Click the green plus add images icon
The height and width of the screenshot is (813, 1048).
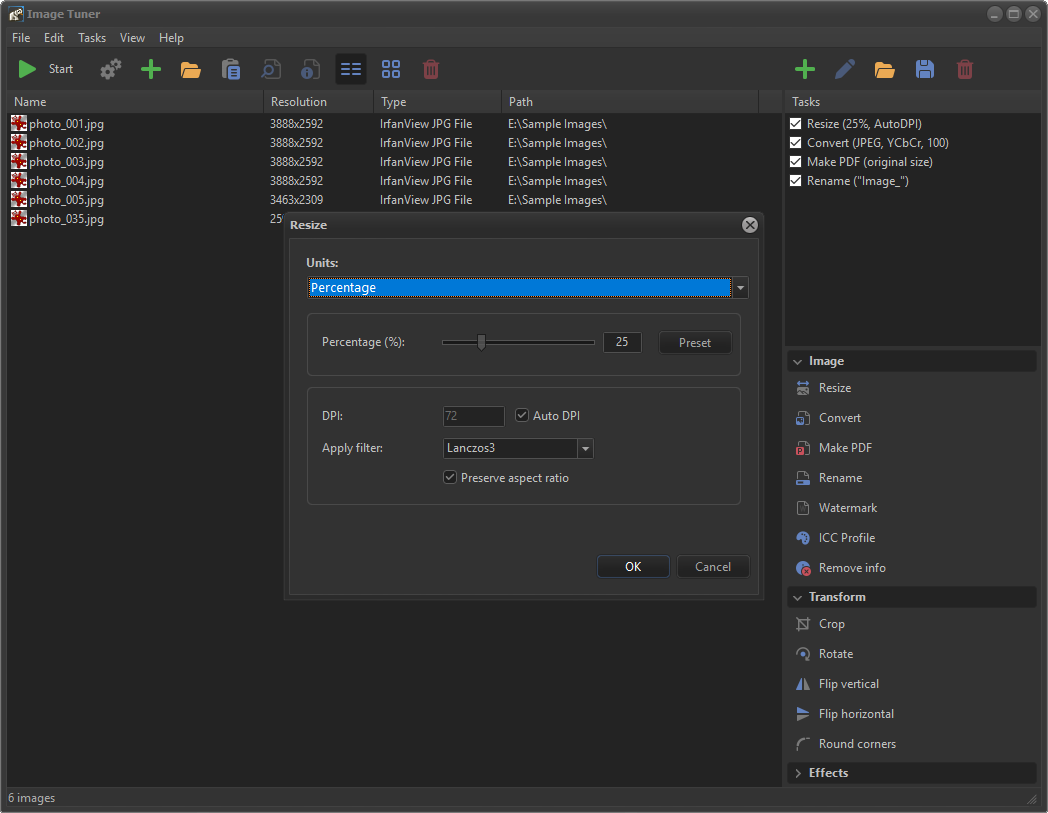(x=151, y=69)
